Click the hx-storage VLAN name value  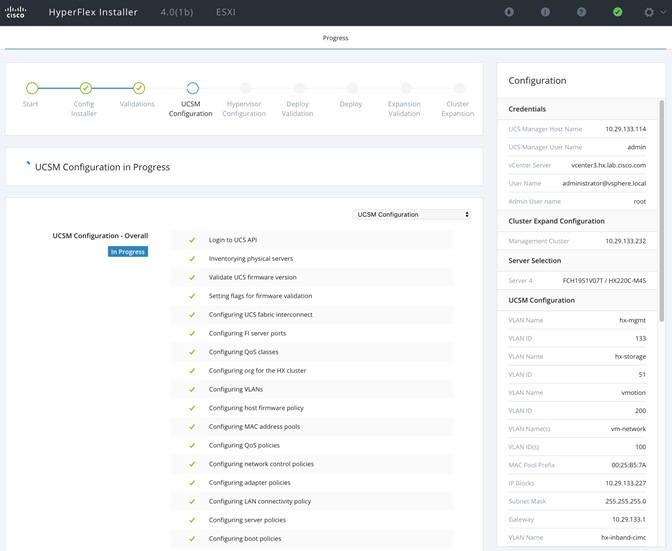[630, 356]
